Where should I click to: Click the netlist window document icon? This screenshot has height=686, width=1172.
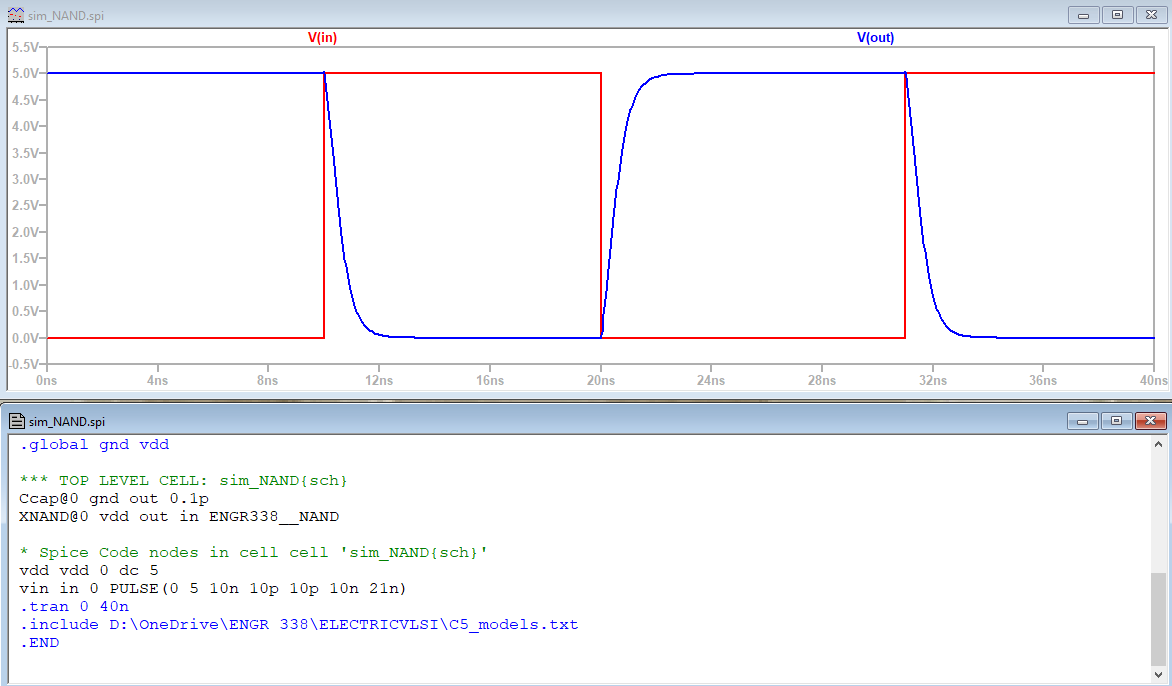16,421
